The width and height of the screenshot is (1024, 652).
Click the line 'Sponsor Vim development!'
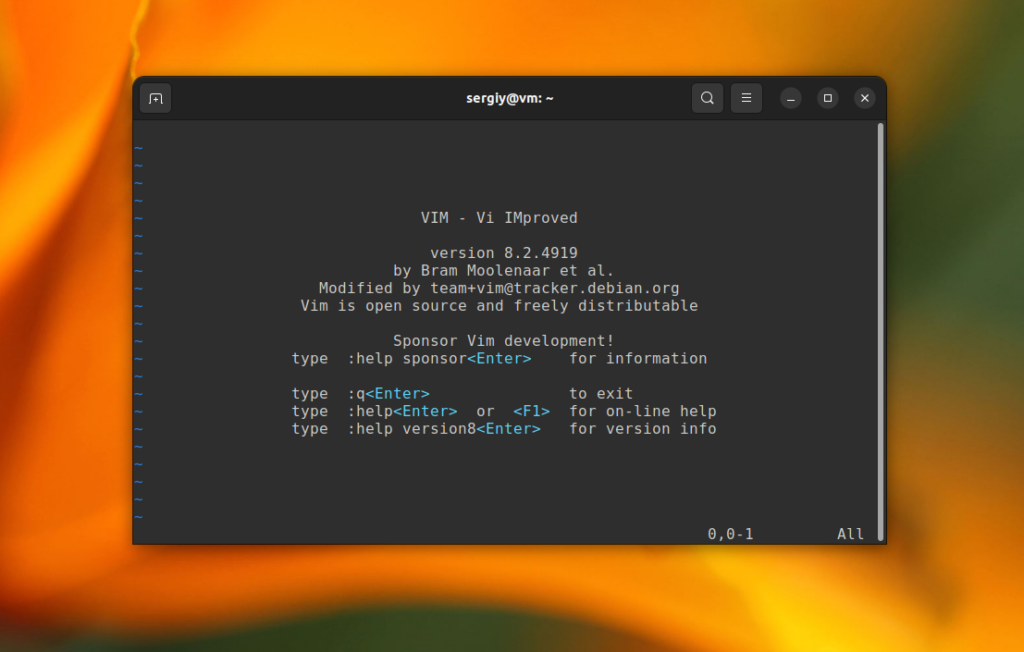pos(504,341)
